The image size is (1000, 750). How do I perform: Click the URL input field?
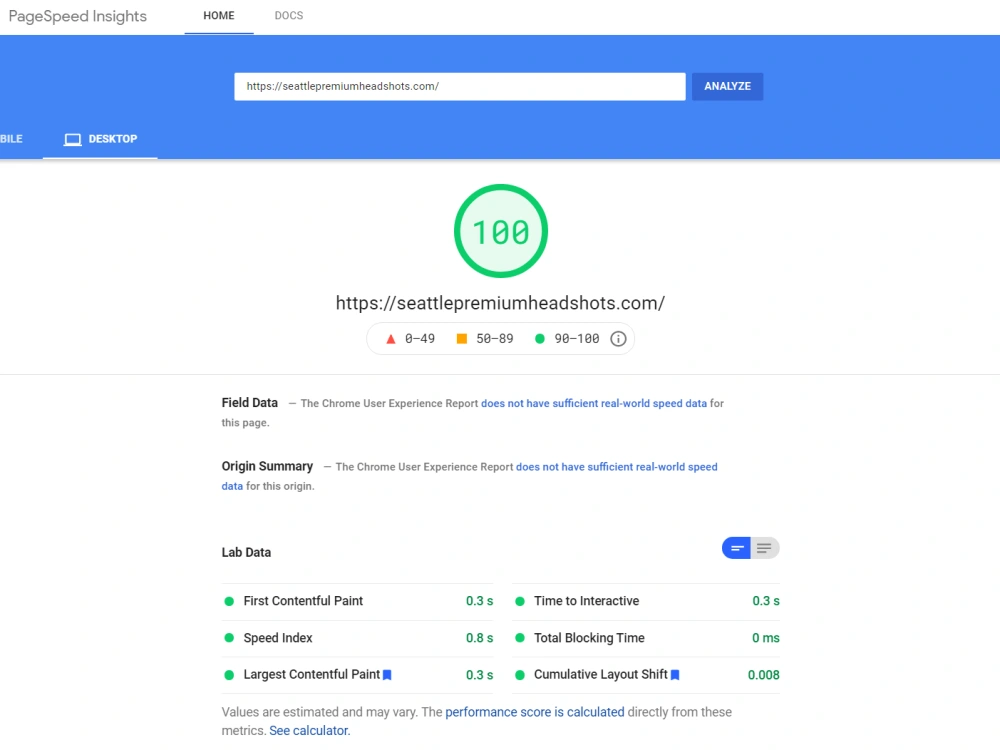(x=459, y=86)
